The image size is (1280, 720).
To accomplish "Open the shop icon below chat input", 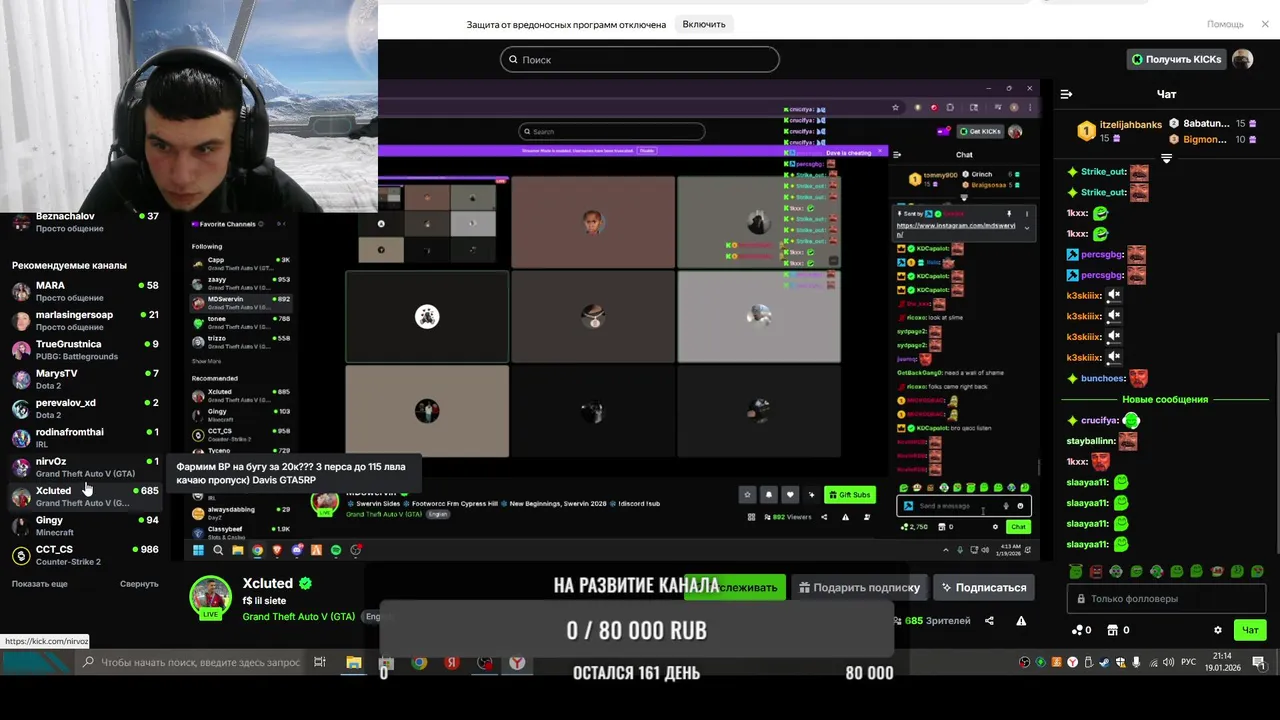I will coord(1113,630).
